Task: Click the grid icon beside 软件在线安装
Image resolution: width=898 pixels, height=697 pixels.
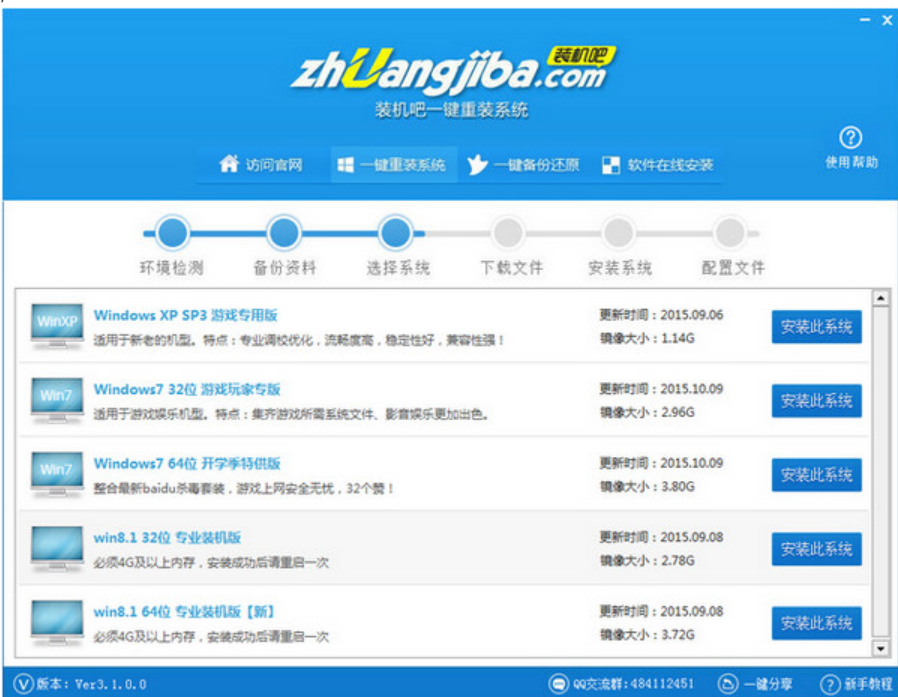Action: point(611,165)
